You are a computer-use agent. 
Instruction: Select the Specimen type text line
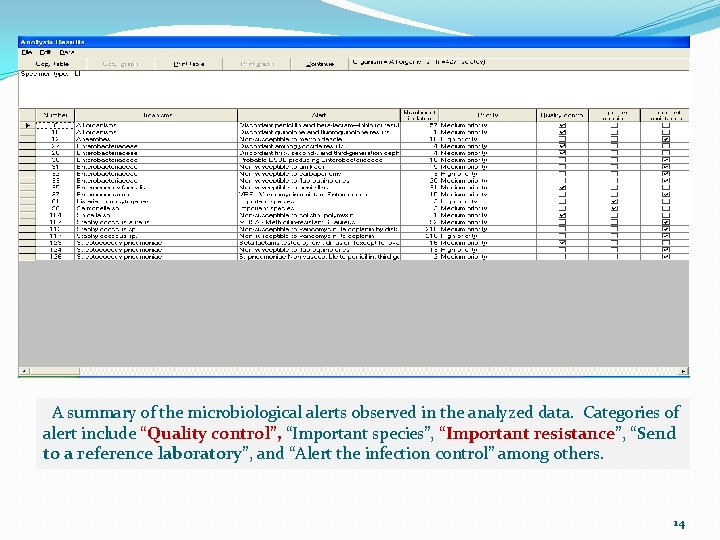(x=51, y=73)
